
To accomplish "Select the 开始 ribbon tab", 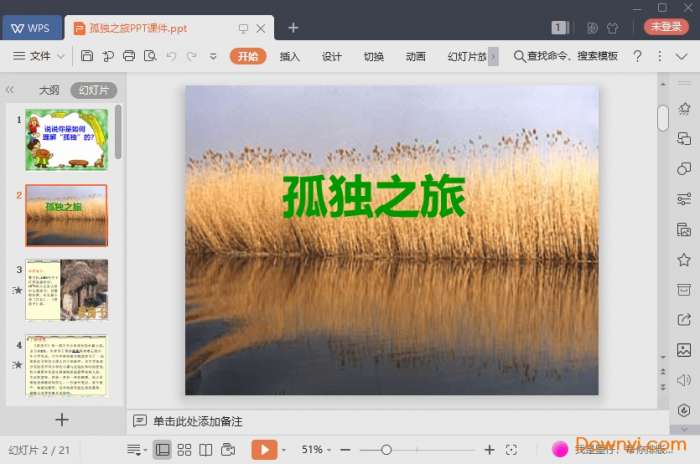I will 248,56.
